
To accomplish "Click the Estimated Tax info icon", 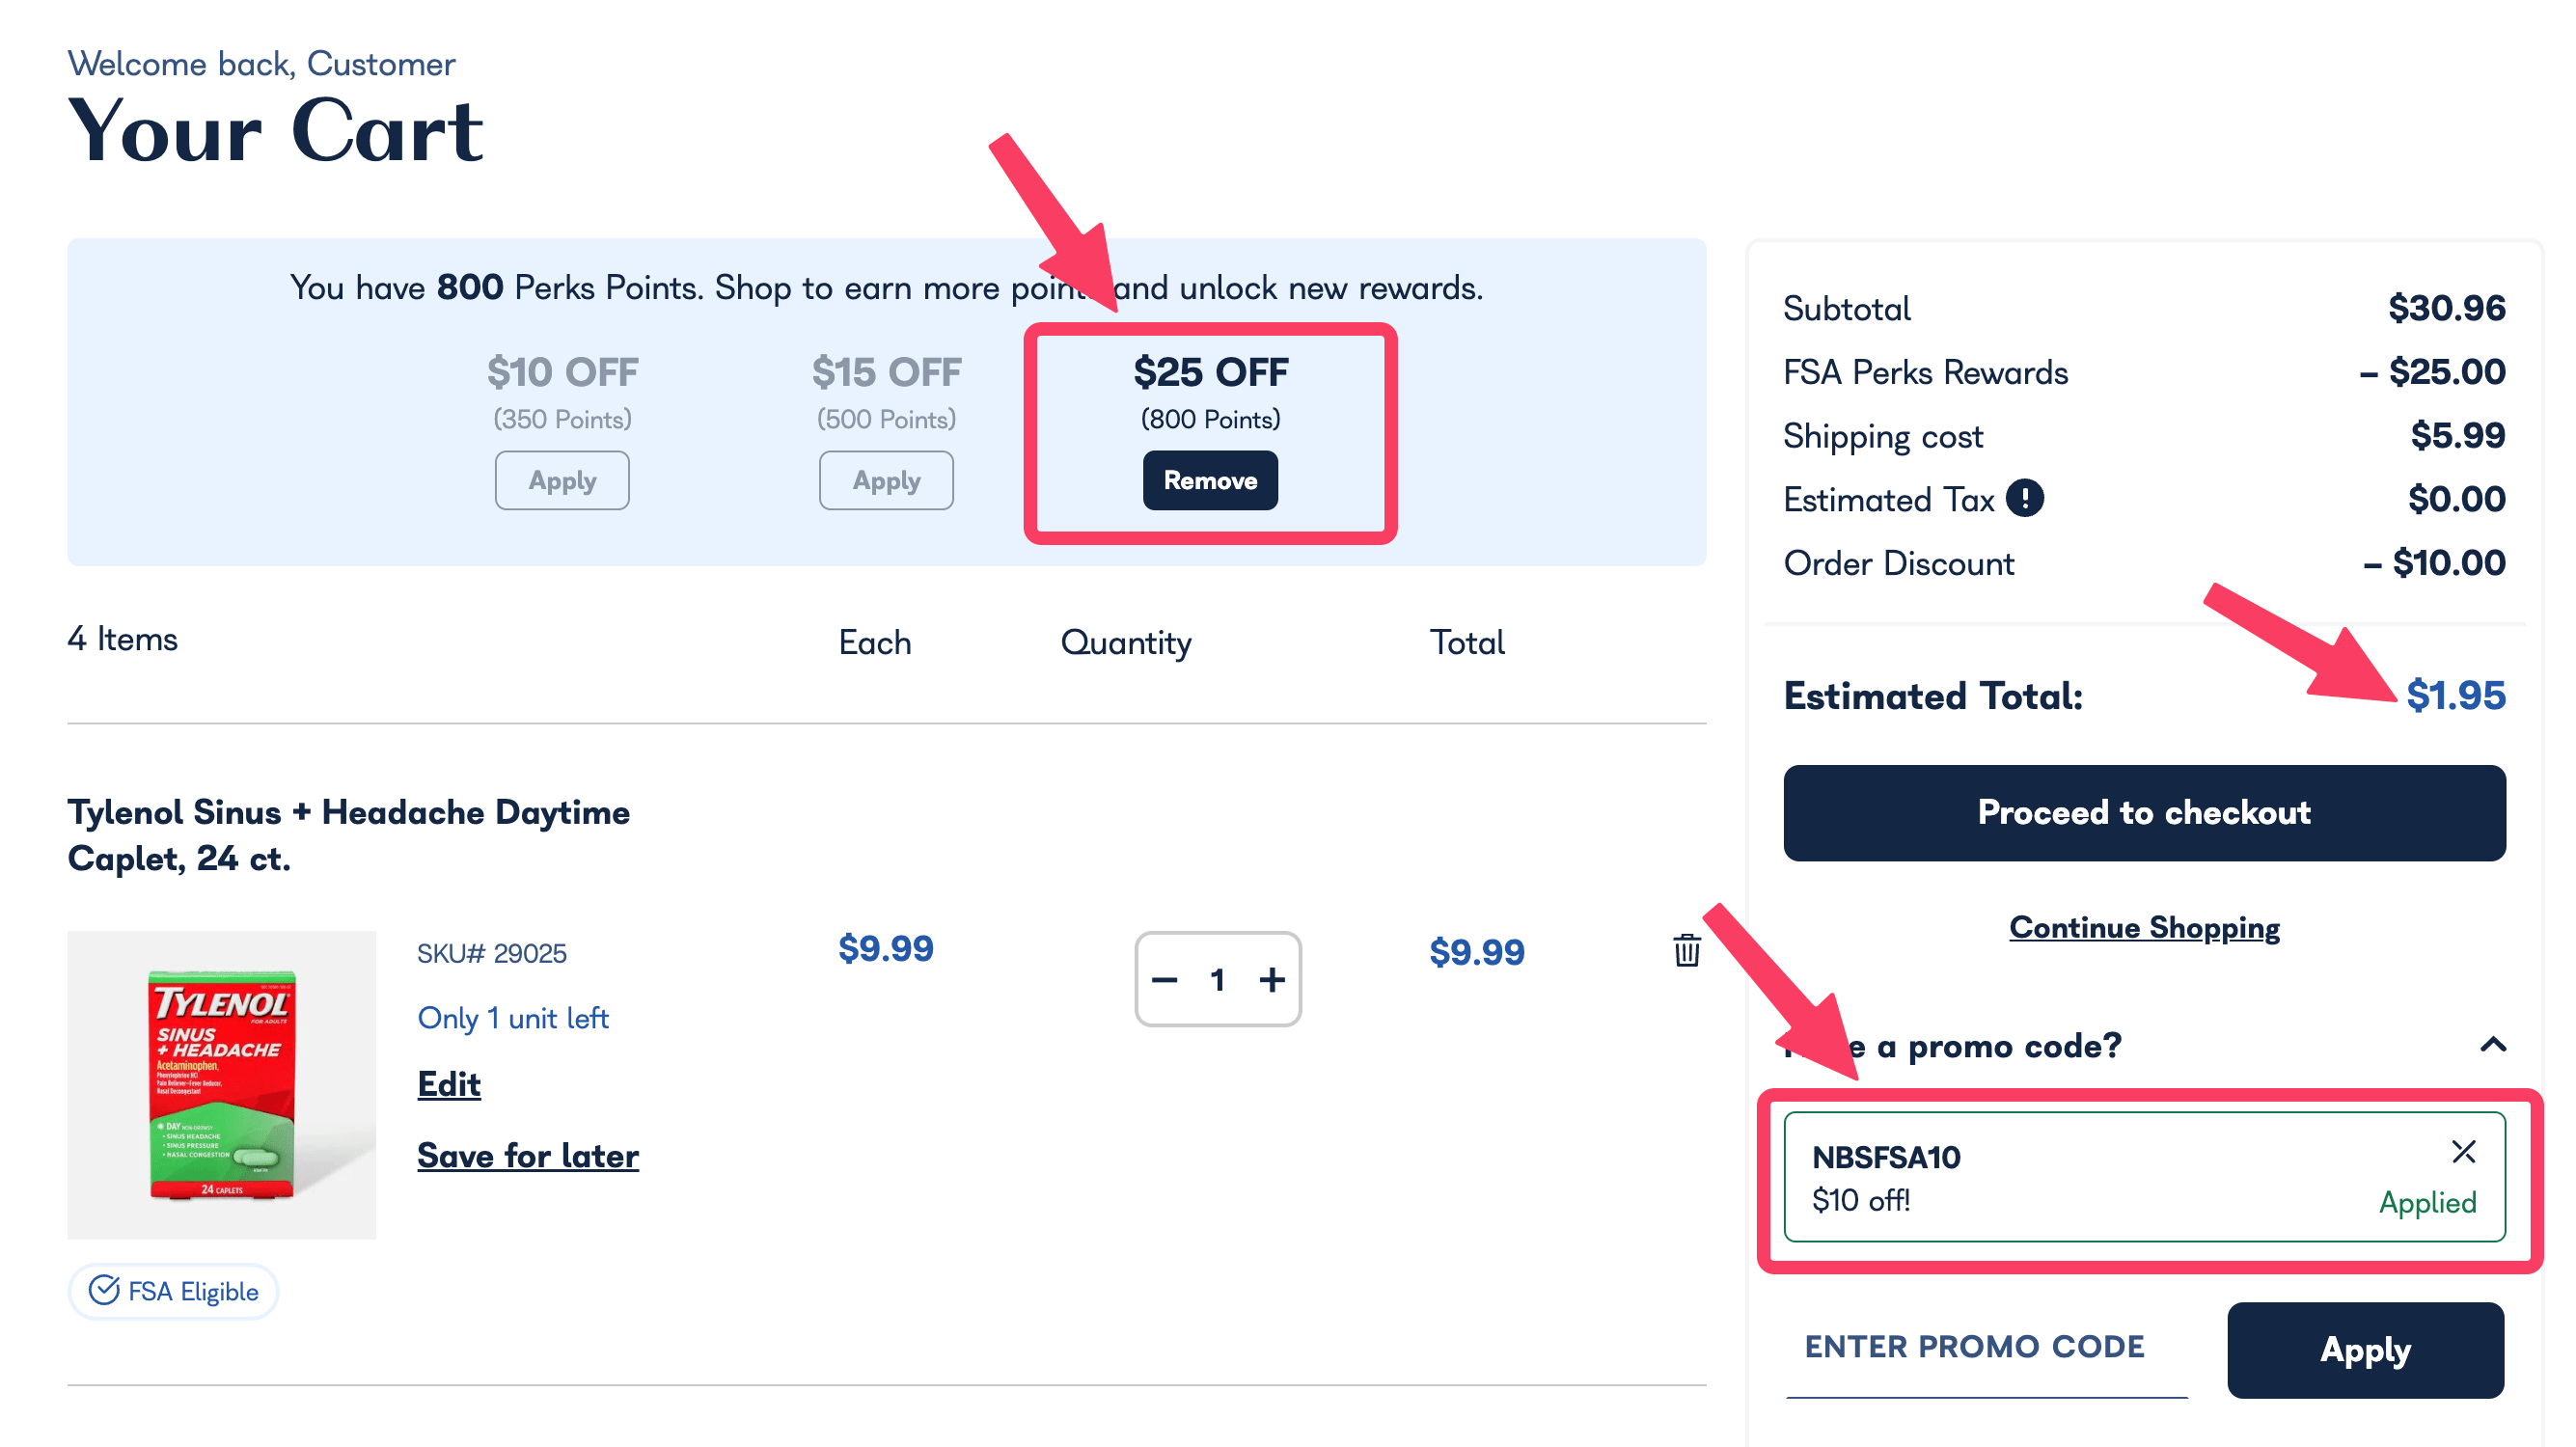I will pyautogui.click(x=2025, y=498).
